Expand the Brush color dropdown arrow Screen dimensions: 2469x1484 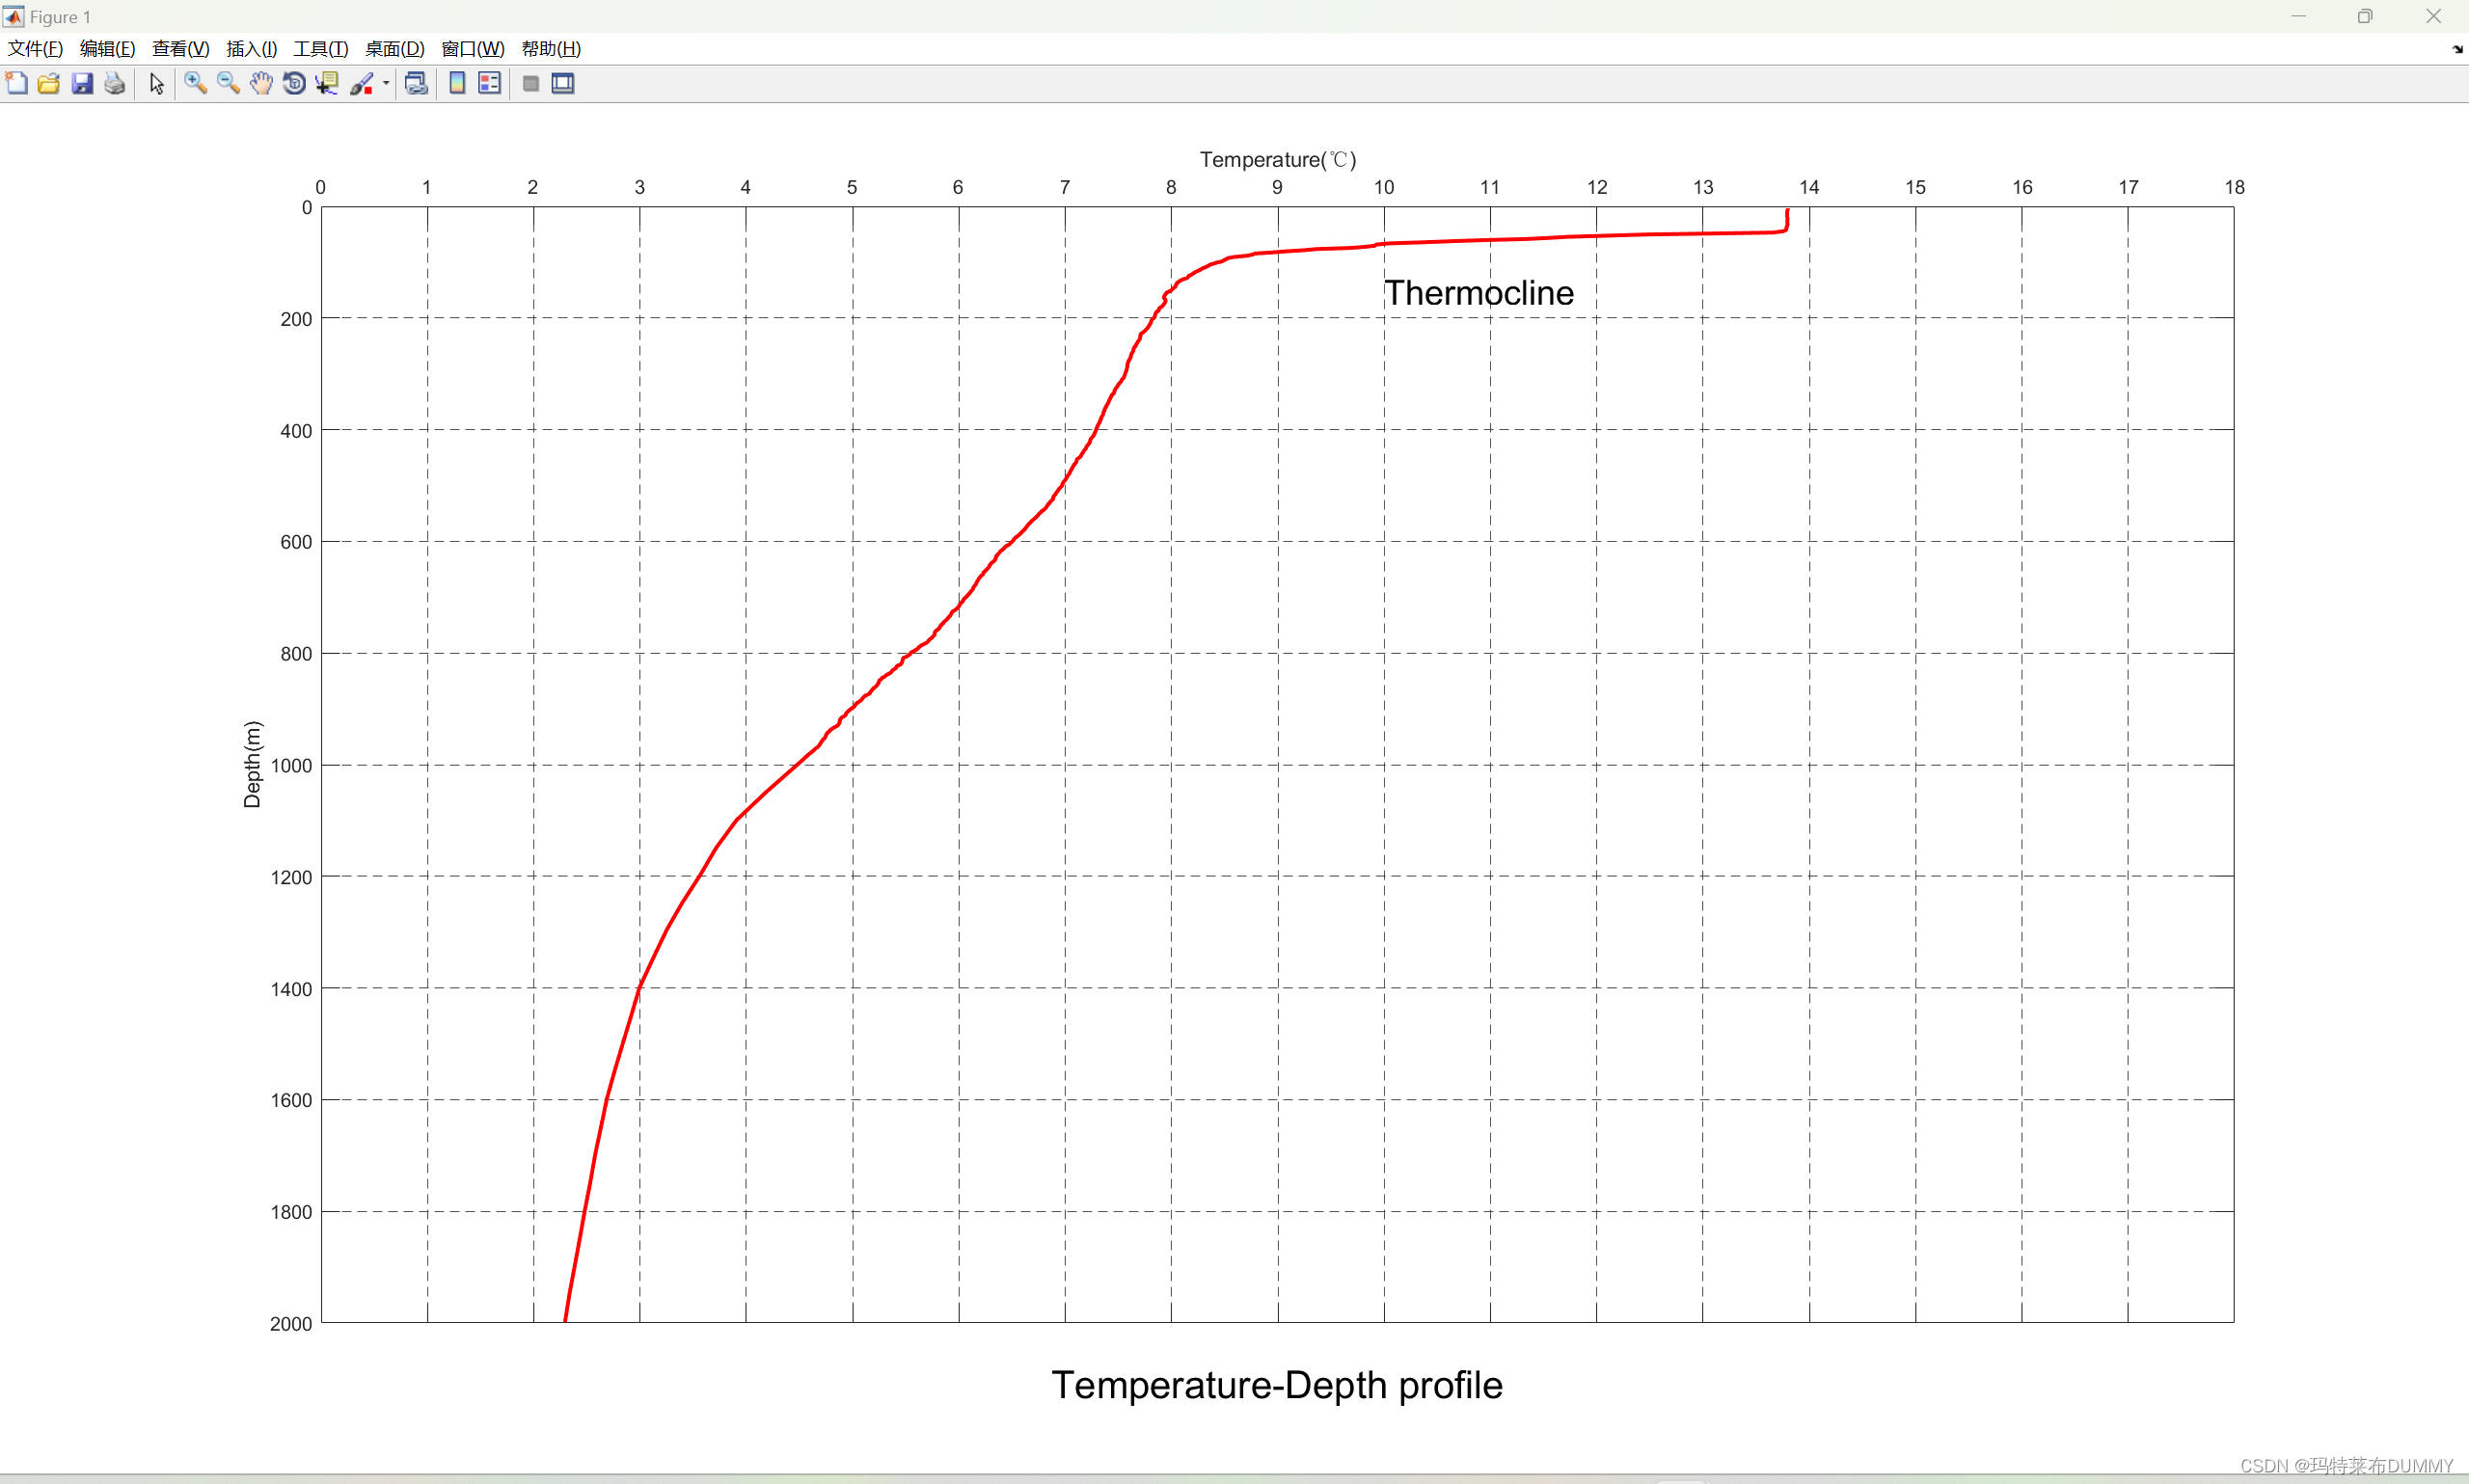(386, 84)
